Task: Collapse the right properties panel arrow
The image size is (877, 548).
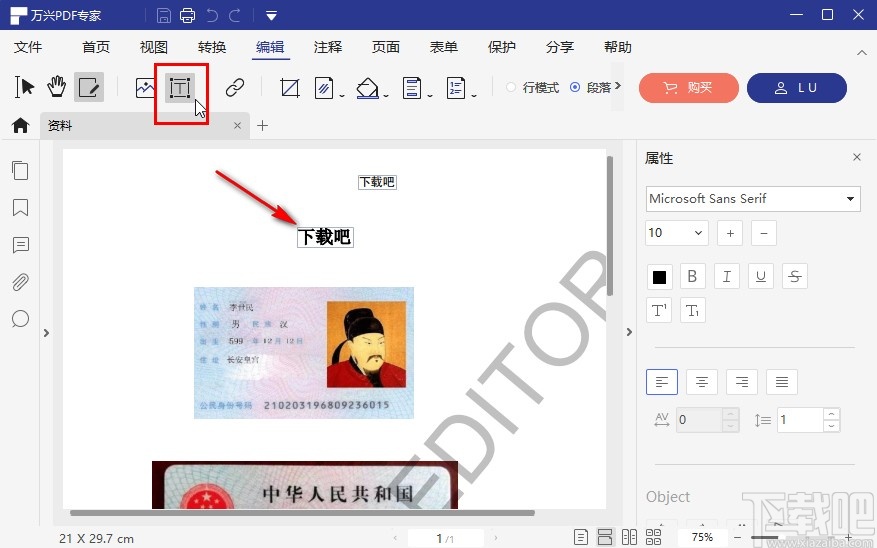Action: [629, 332]
